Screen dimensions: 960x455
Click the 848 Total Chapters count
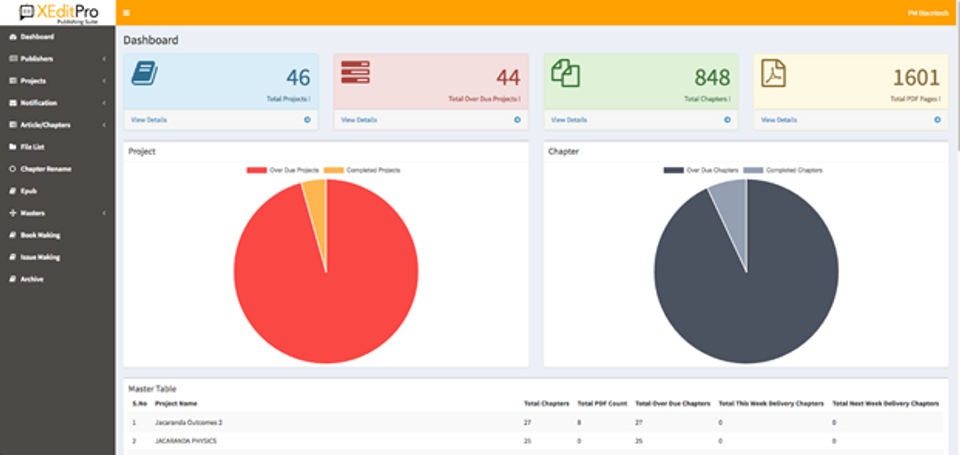(x=712, y=78)
